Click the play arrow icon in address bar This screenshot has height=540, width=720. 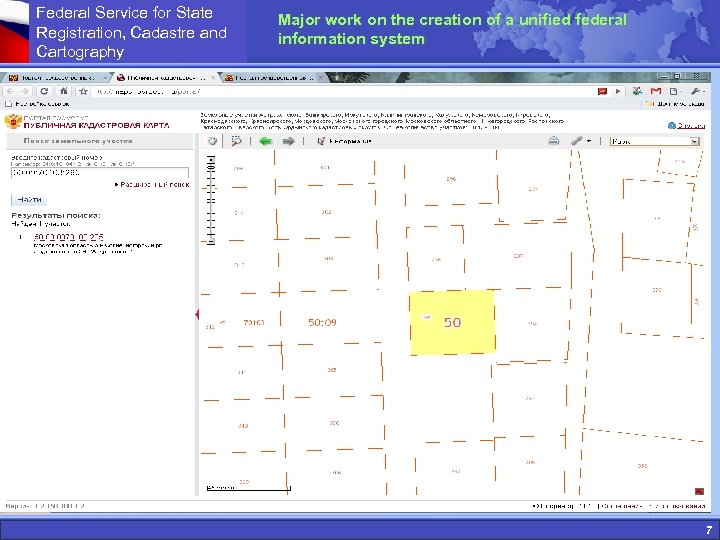point(619,91)
